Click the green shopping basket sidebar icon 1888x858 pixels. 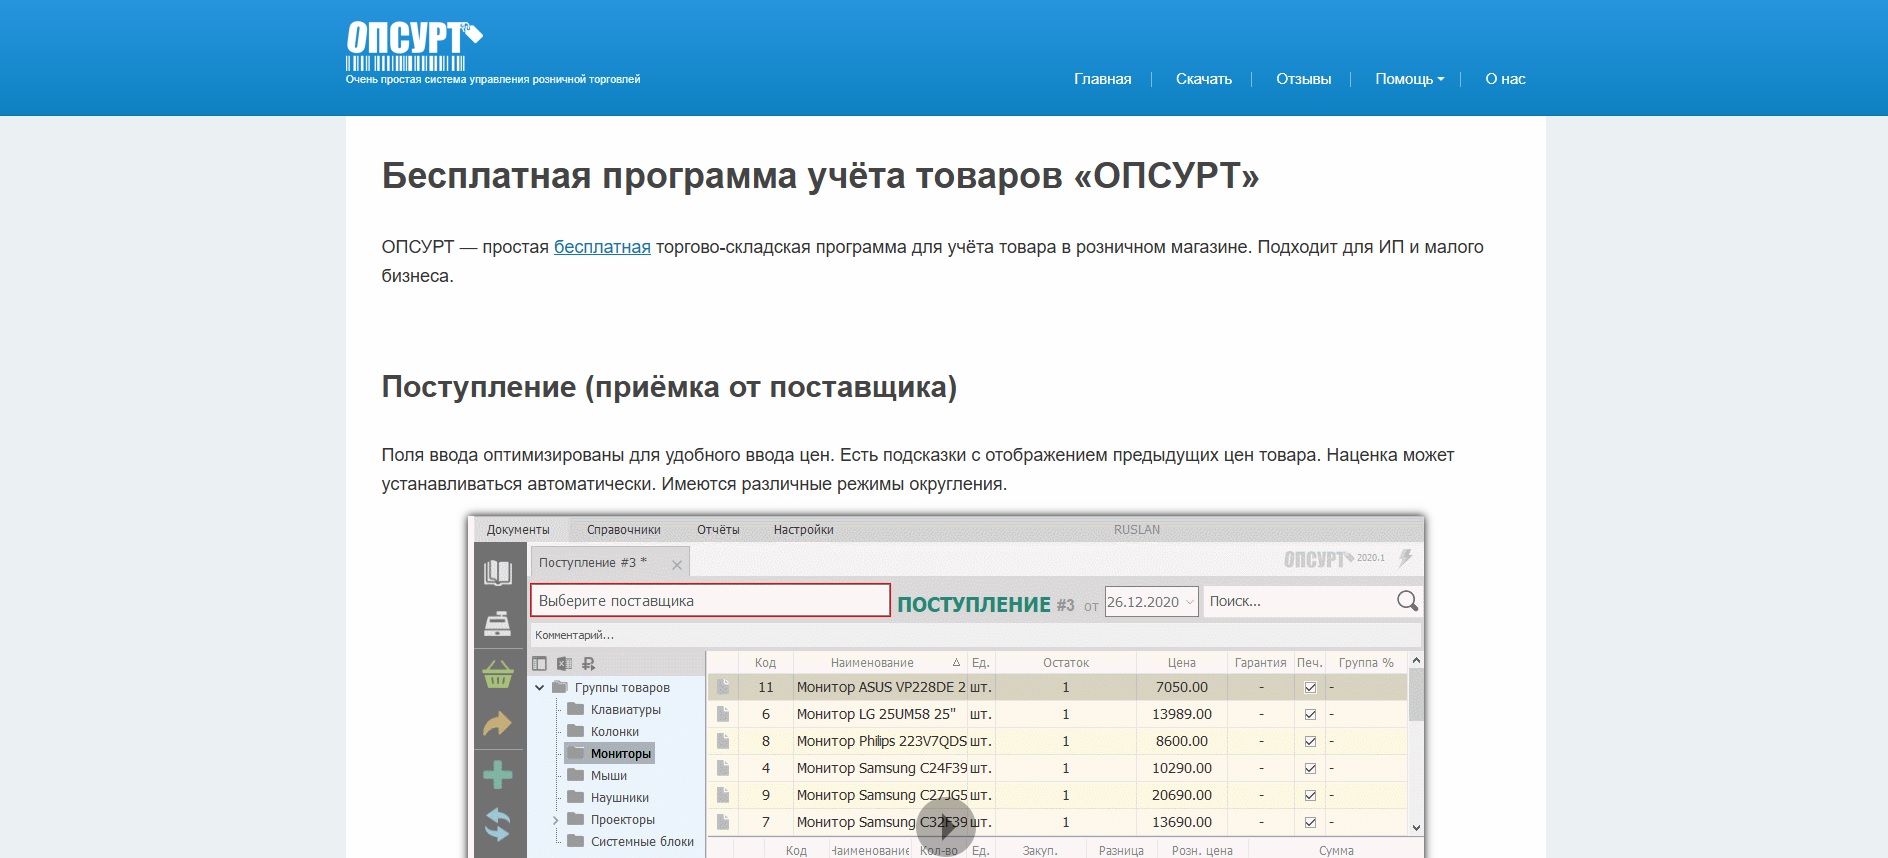498,673
